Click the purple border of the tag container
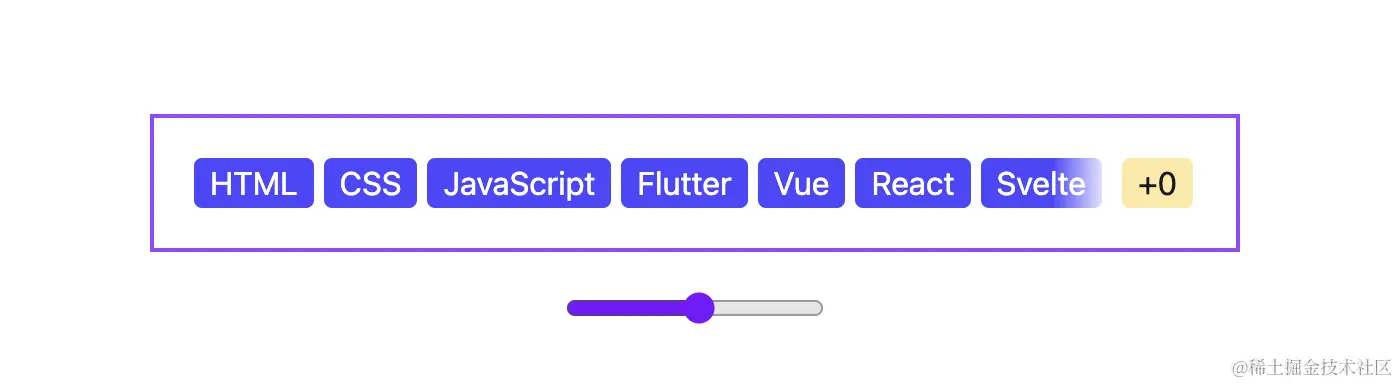This screenshot has width=1398, height=384. click(x=694, y=116)
